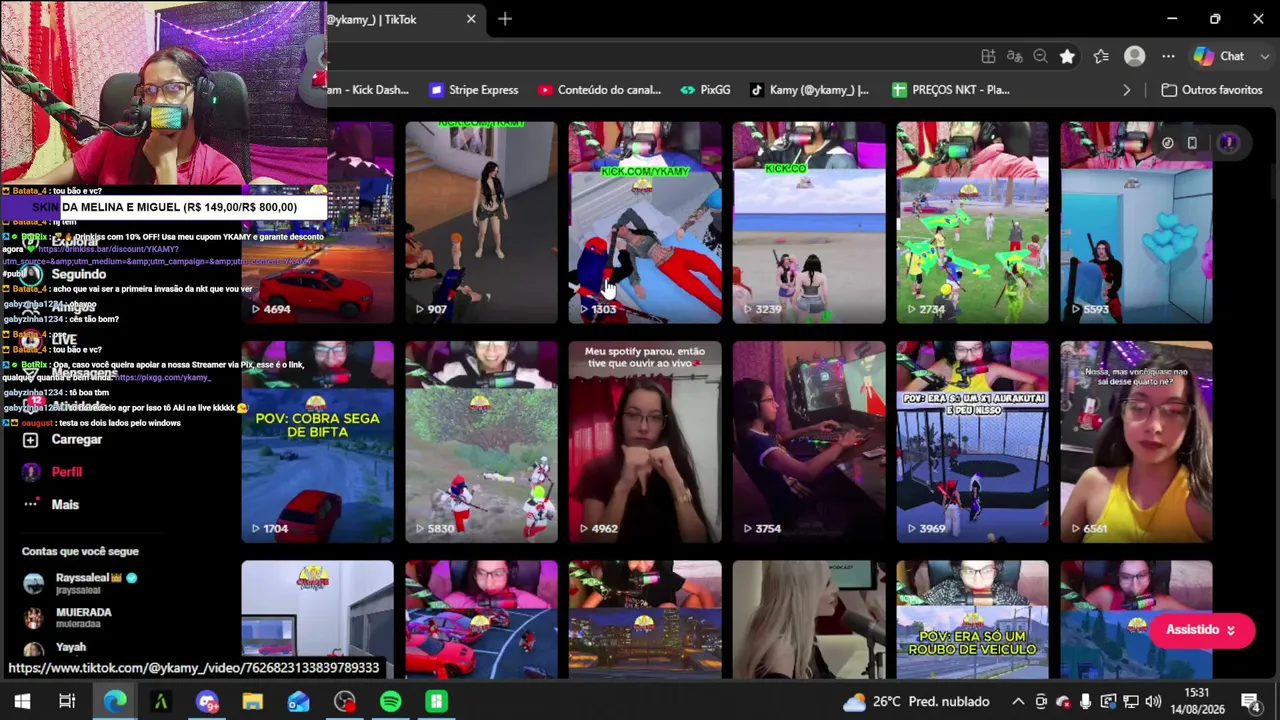Click the translate page icon
The image size is (1280, 720).
tap(1014, 57)
